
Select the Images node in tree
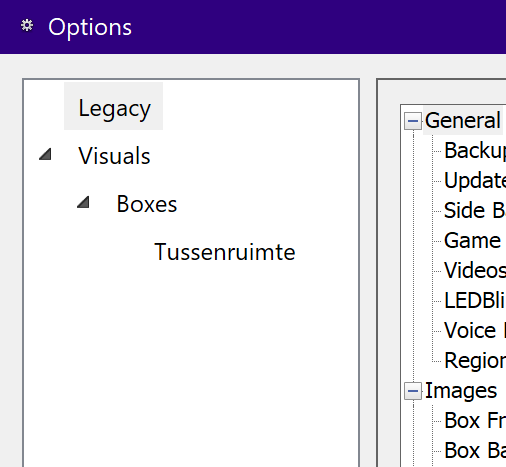point(461,391)
